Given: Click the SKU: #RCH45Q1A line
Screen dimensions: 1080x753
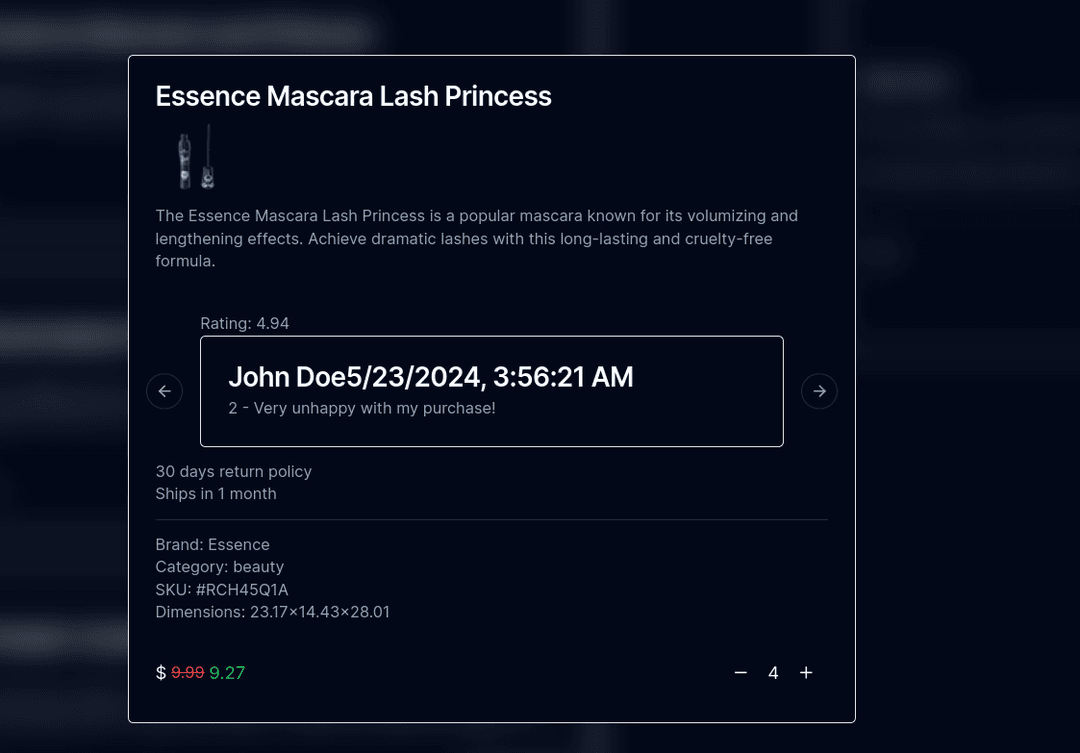Looking at the screenshot, I should [222, 590].
